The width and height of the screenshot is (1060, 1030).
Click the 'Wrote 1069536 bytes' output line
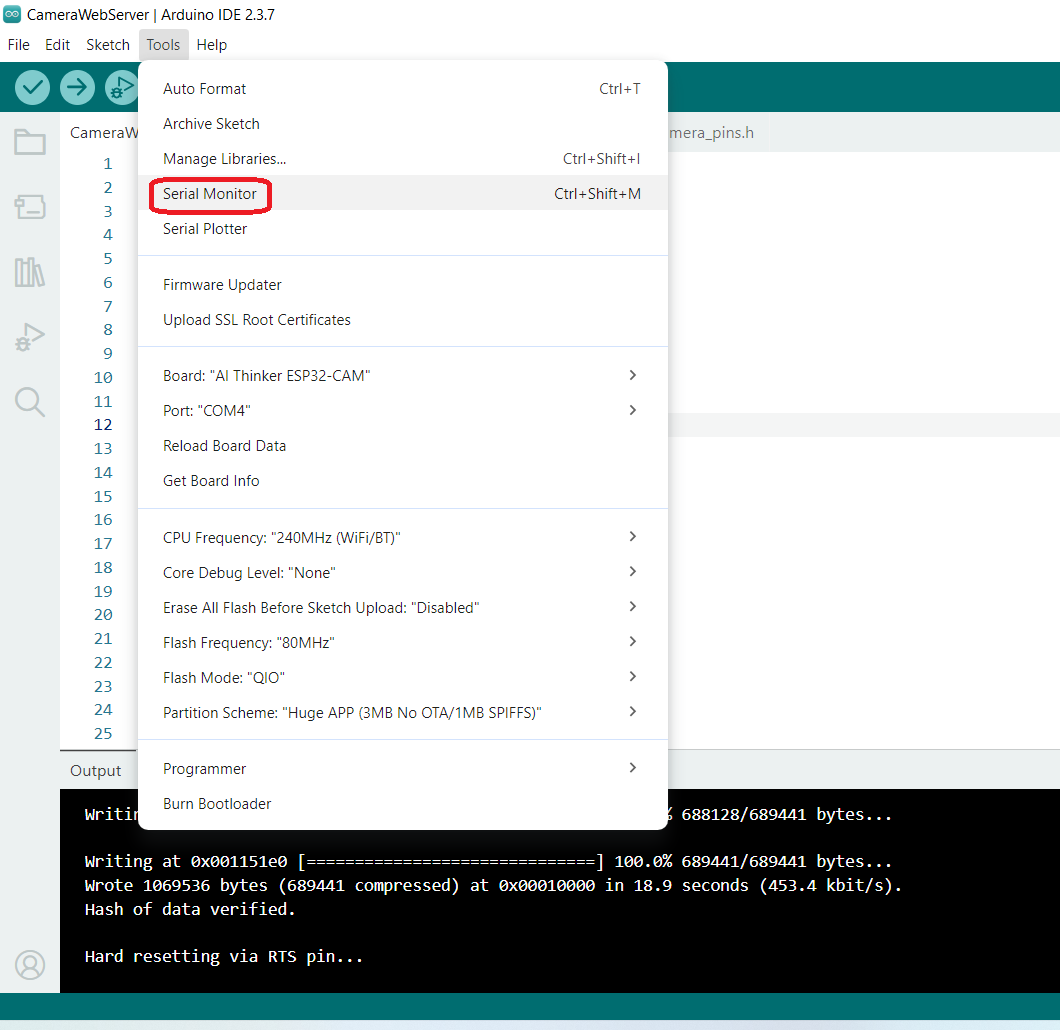493,886
